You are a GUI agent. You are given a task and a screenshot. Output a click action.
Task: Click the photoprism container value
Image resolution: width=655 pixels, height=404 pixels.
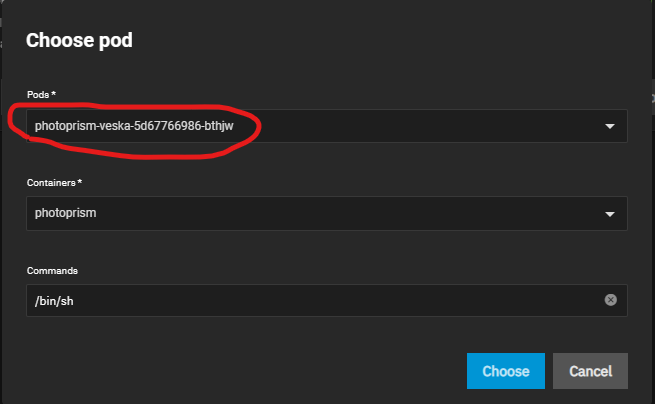[x=66, y=213]
